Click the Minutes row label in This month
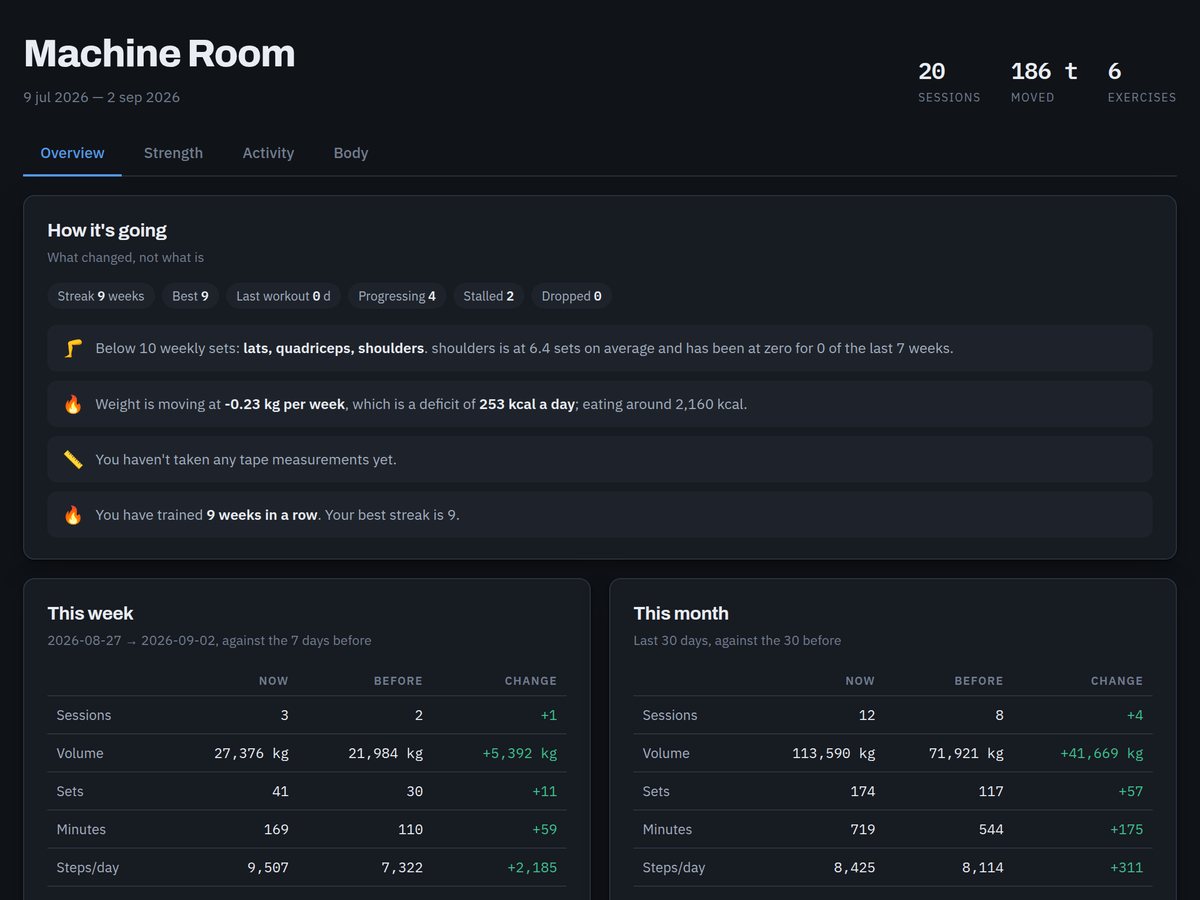 tap(667, 829)
